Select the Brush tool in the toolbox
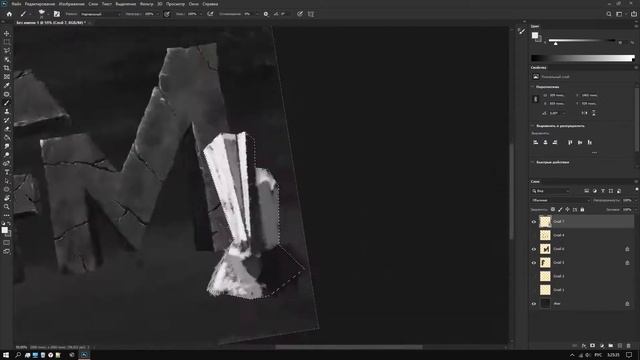This screenshot has width=640, height=360. tap(7, 103)
